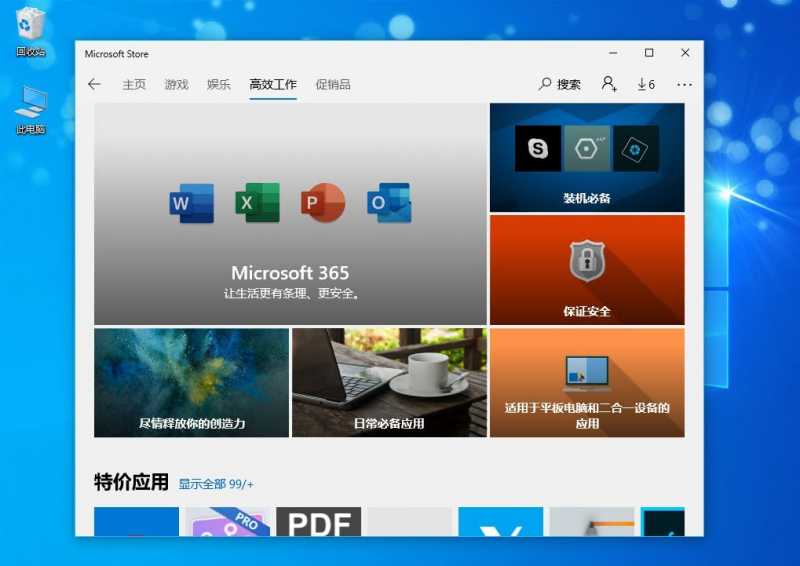This screenshot has width=800, height=566.
Task: Open the blue first deal app tile
Action: pos(137,522)
